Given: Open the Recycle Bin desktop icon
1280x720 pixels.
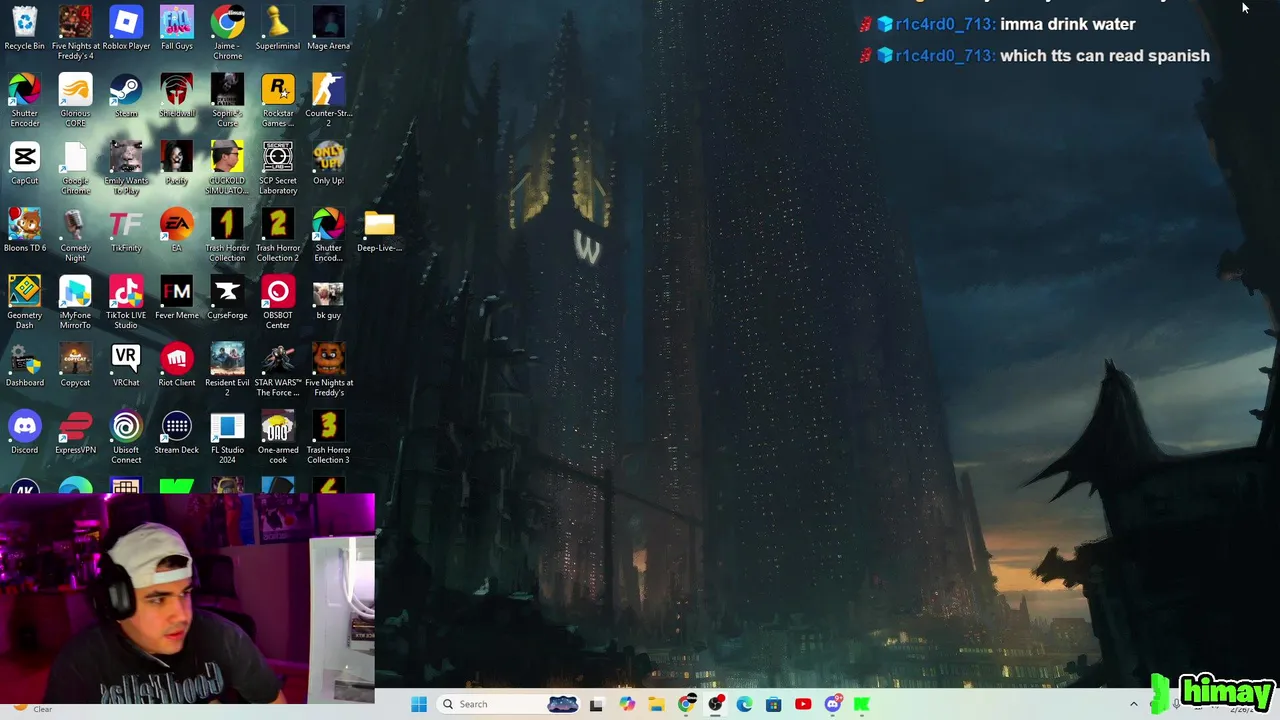Looking at the screenshot, I should pyautogui.click(x=24, y=28).
